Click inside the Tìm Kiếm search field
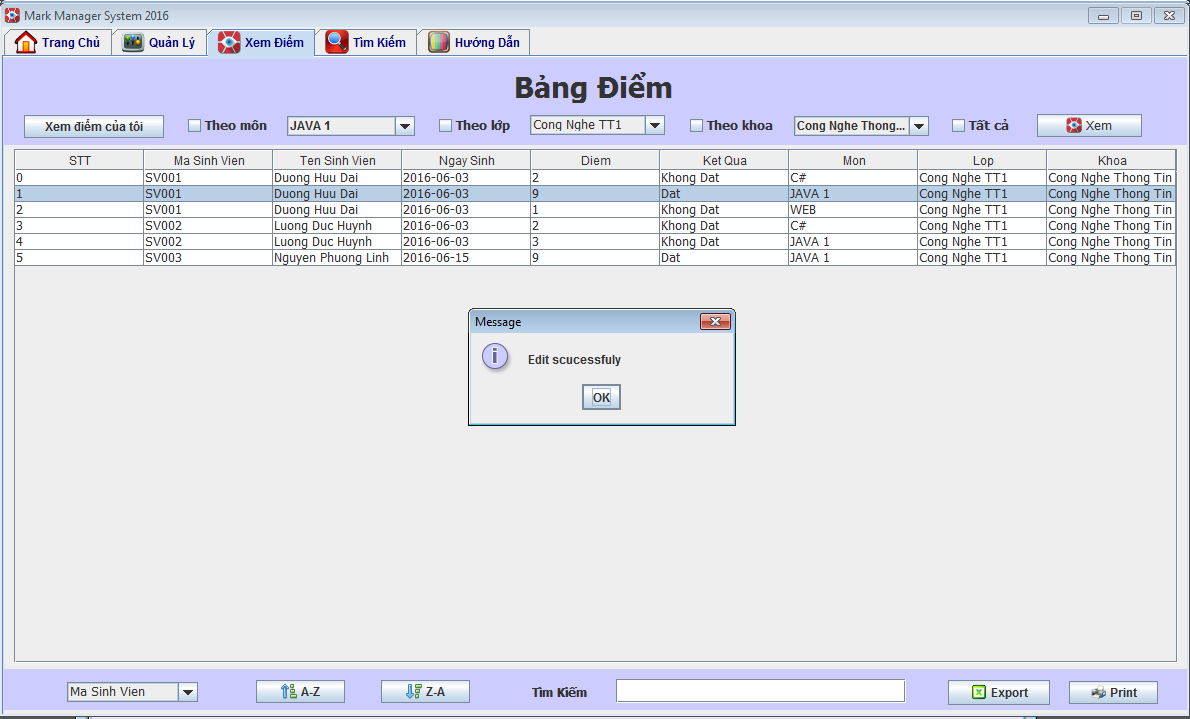Screen dimensions: 1190x719 pyautogui.click(x=760, y=691)
